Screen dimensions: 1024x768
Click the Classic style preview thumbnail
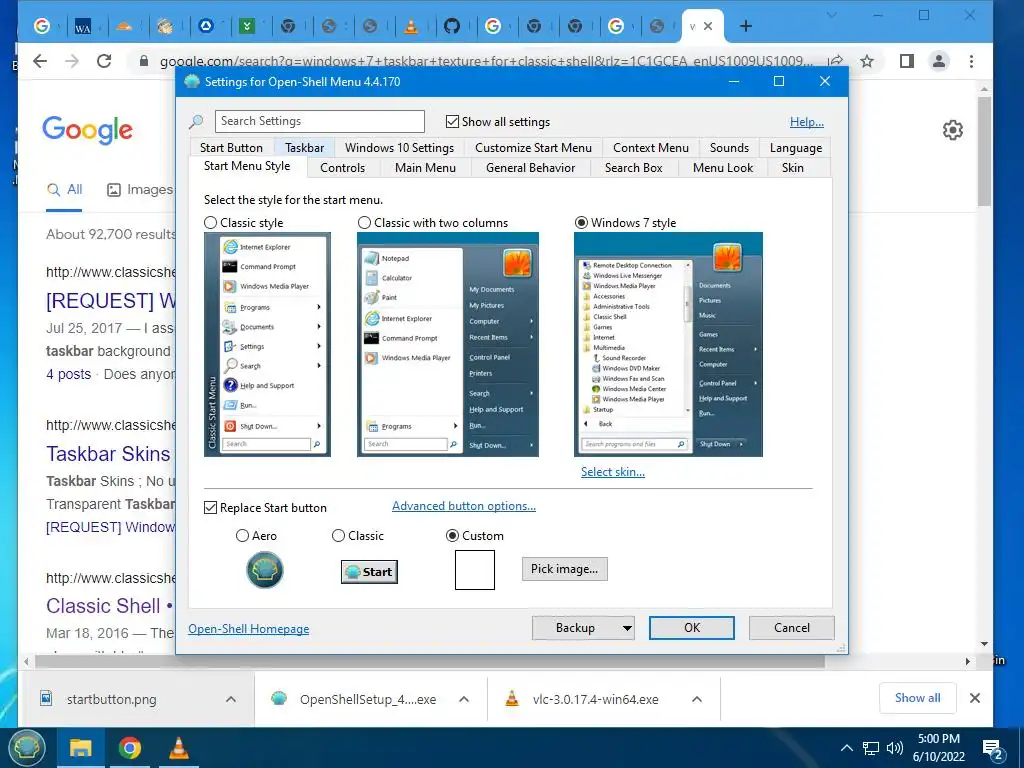point(267,344)
